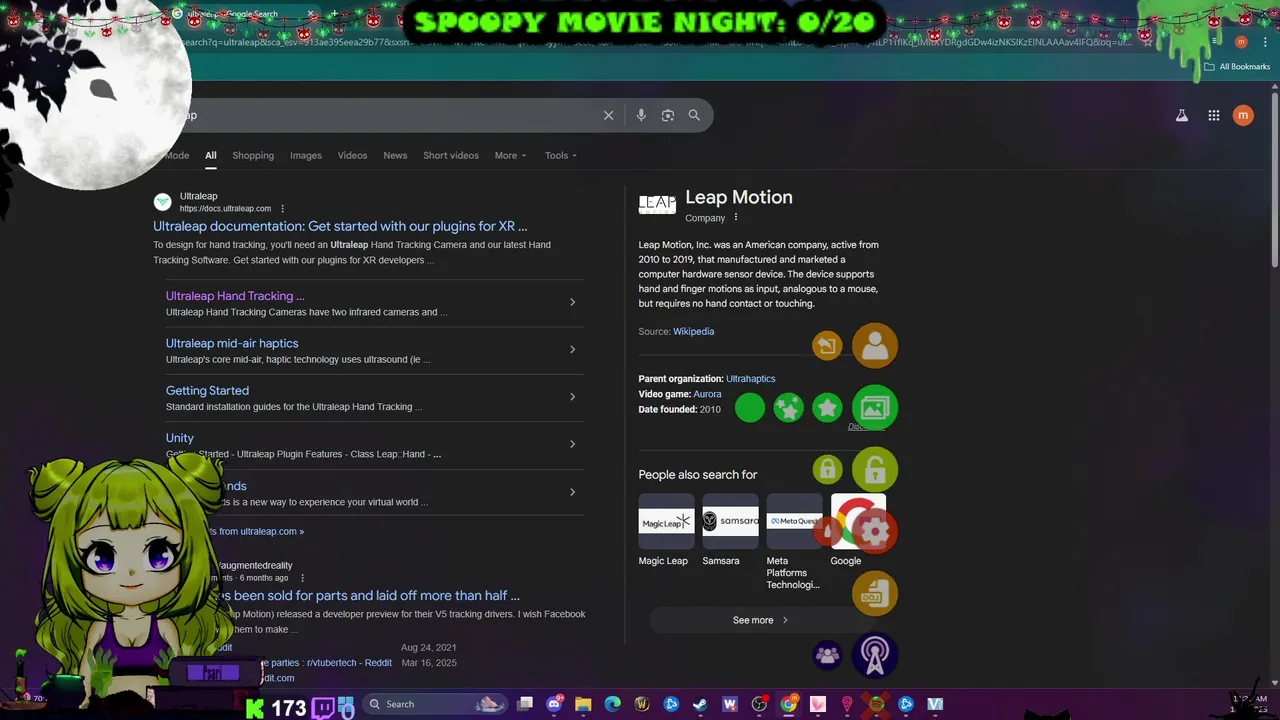1280x720 pixels.
Task: Start voice search with the microphone icon
Action: (641, 115)
